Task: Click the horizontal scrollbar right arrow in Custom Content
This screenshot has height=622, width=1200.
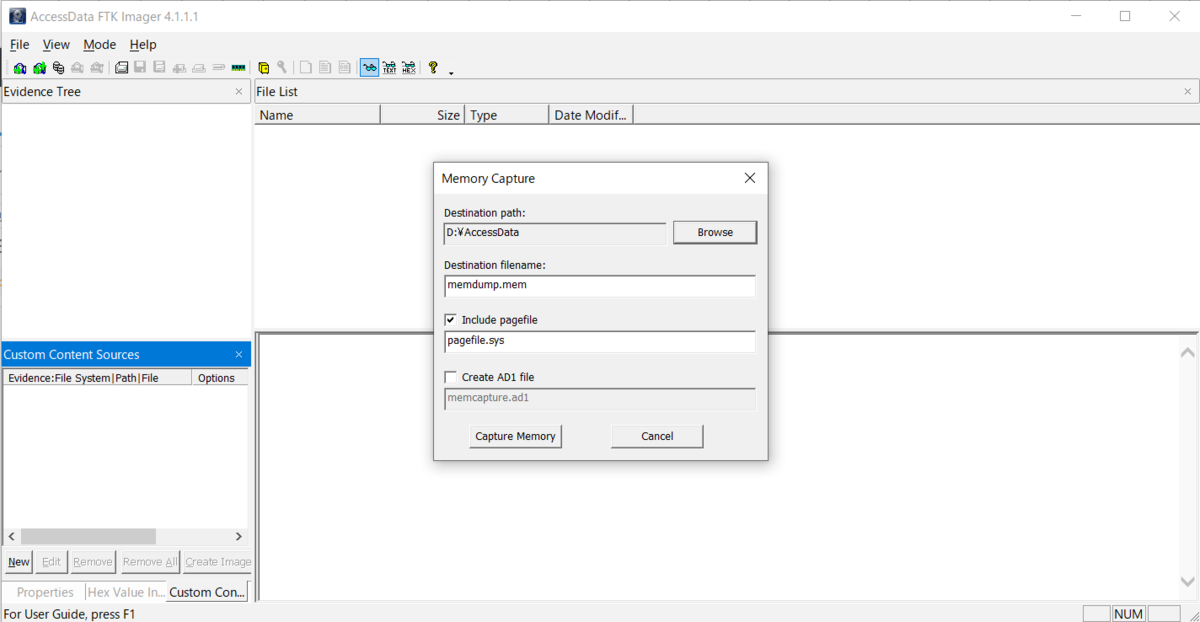Action: point(239,537)
